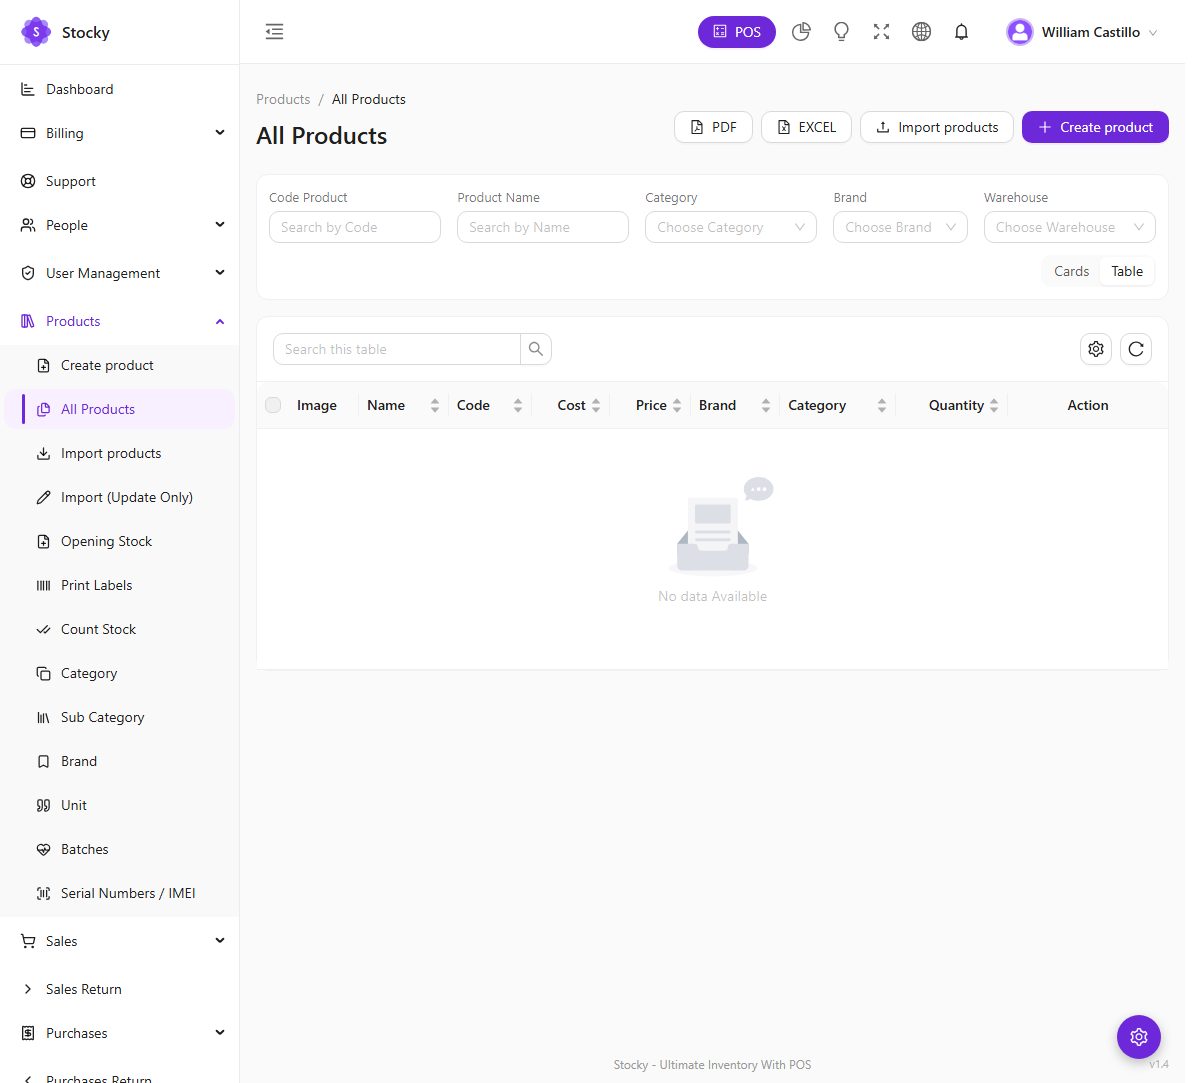Screen dimensions: 1200x1083
Task: Click the Sub Category icon
Action: click(43, 717)
